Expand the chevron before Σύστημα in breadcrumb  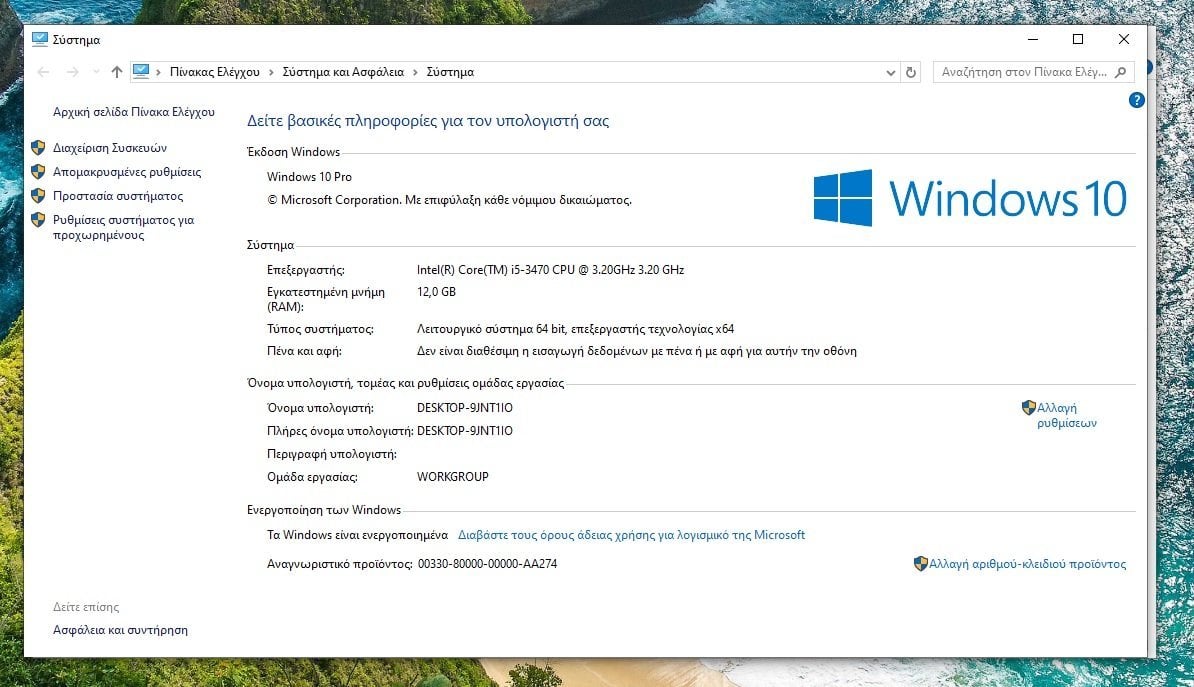(x=415, y=72)
